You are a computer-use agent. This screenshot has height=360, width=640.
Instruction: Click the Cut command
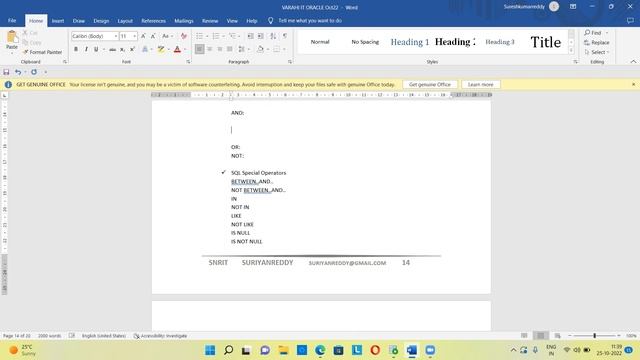click(30, 33)
